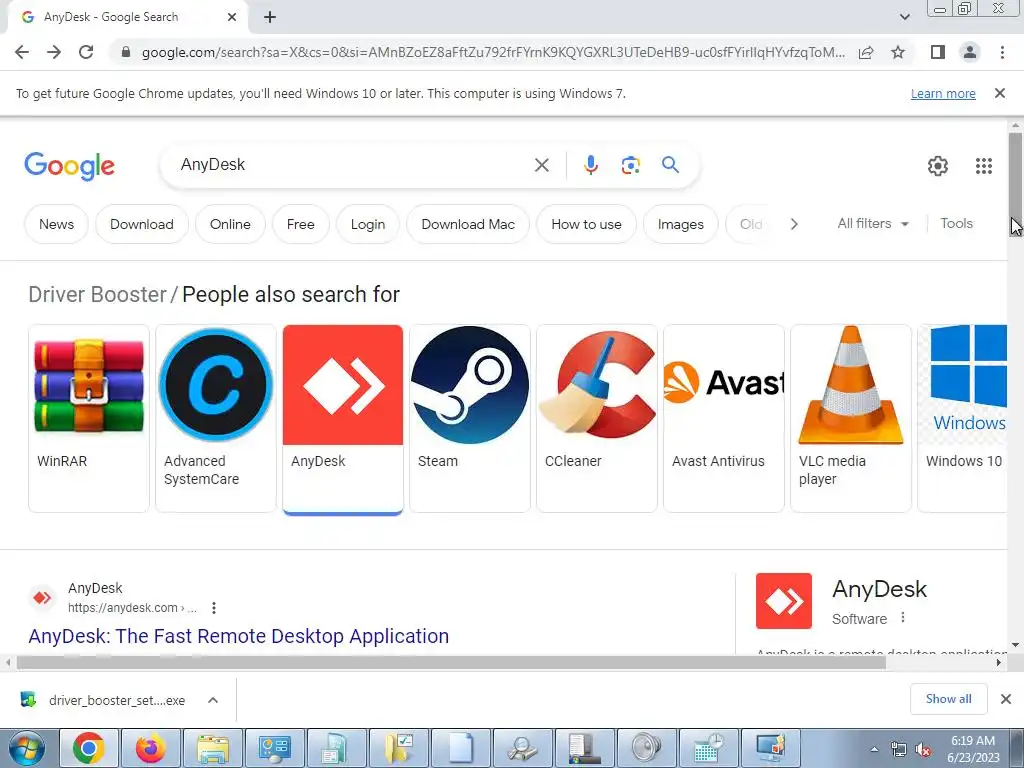1024x768 pixels.
Task: Close the downloads bar
Action: pyautogui.click(x=1006, y=699)
